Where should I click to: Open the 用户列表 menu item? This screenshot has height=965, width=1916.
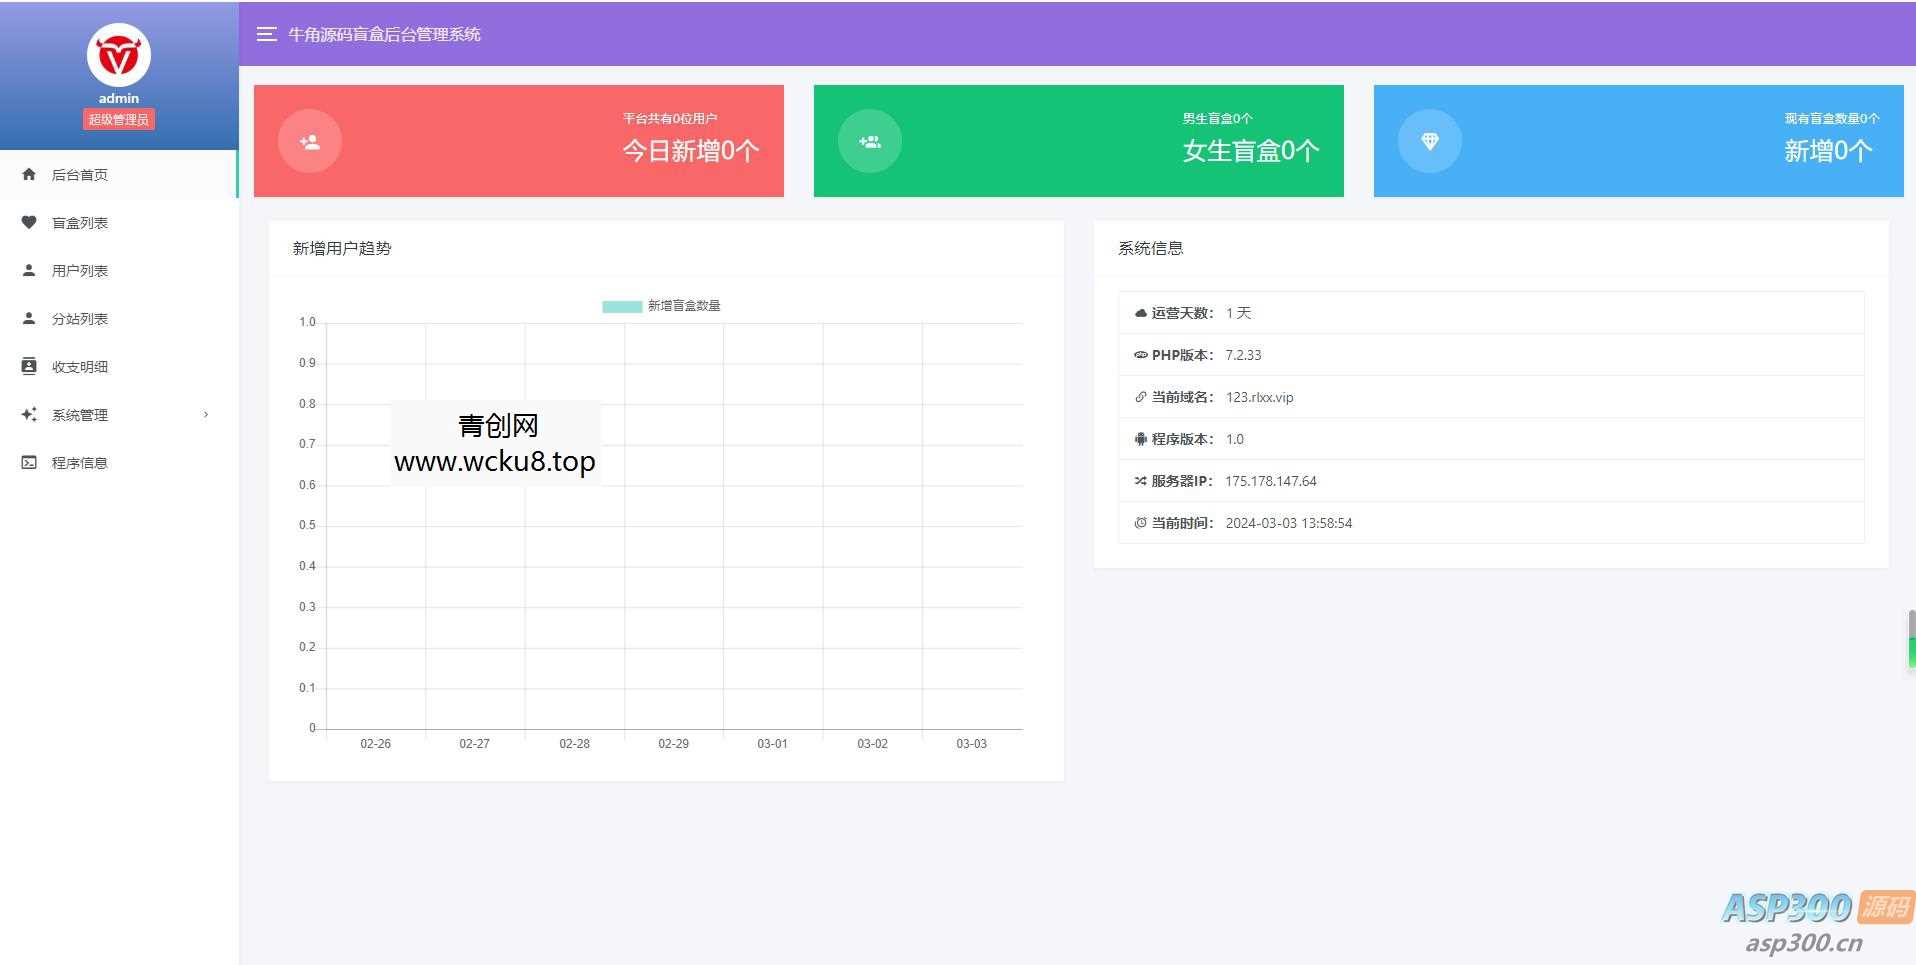80,270
